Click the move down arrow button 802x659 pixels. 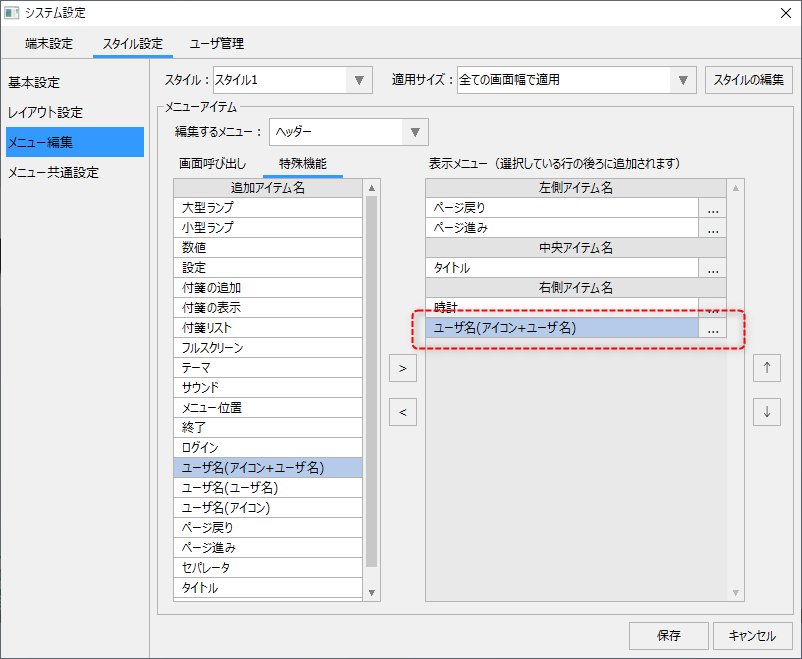tap(767, 411)
